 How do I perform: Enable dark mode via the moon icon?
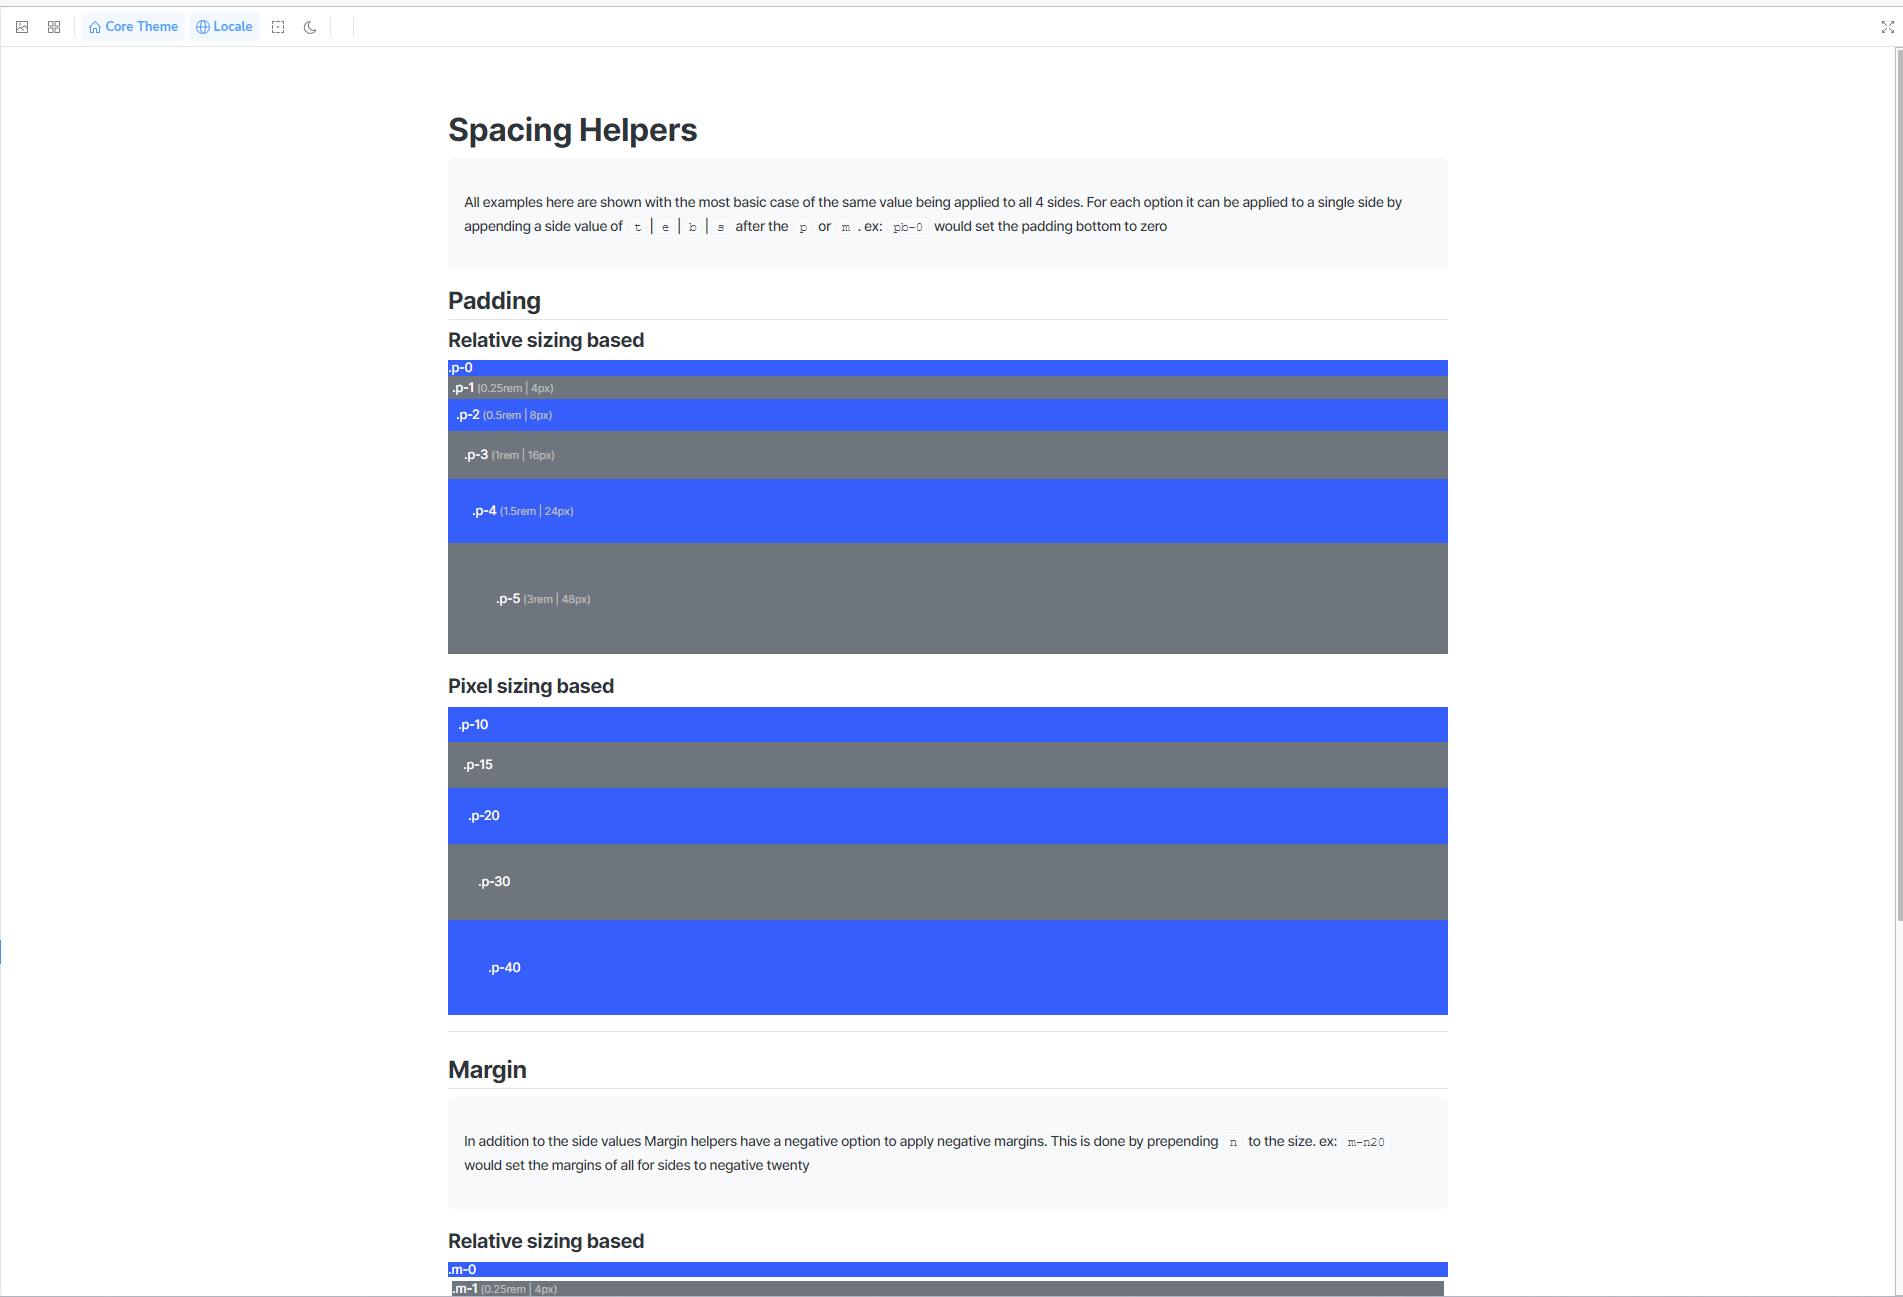(x=310, y=27)
